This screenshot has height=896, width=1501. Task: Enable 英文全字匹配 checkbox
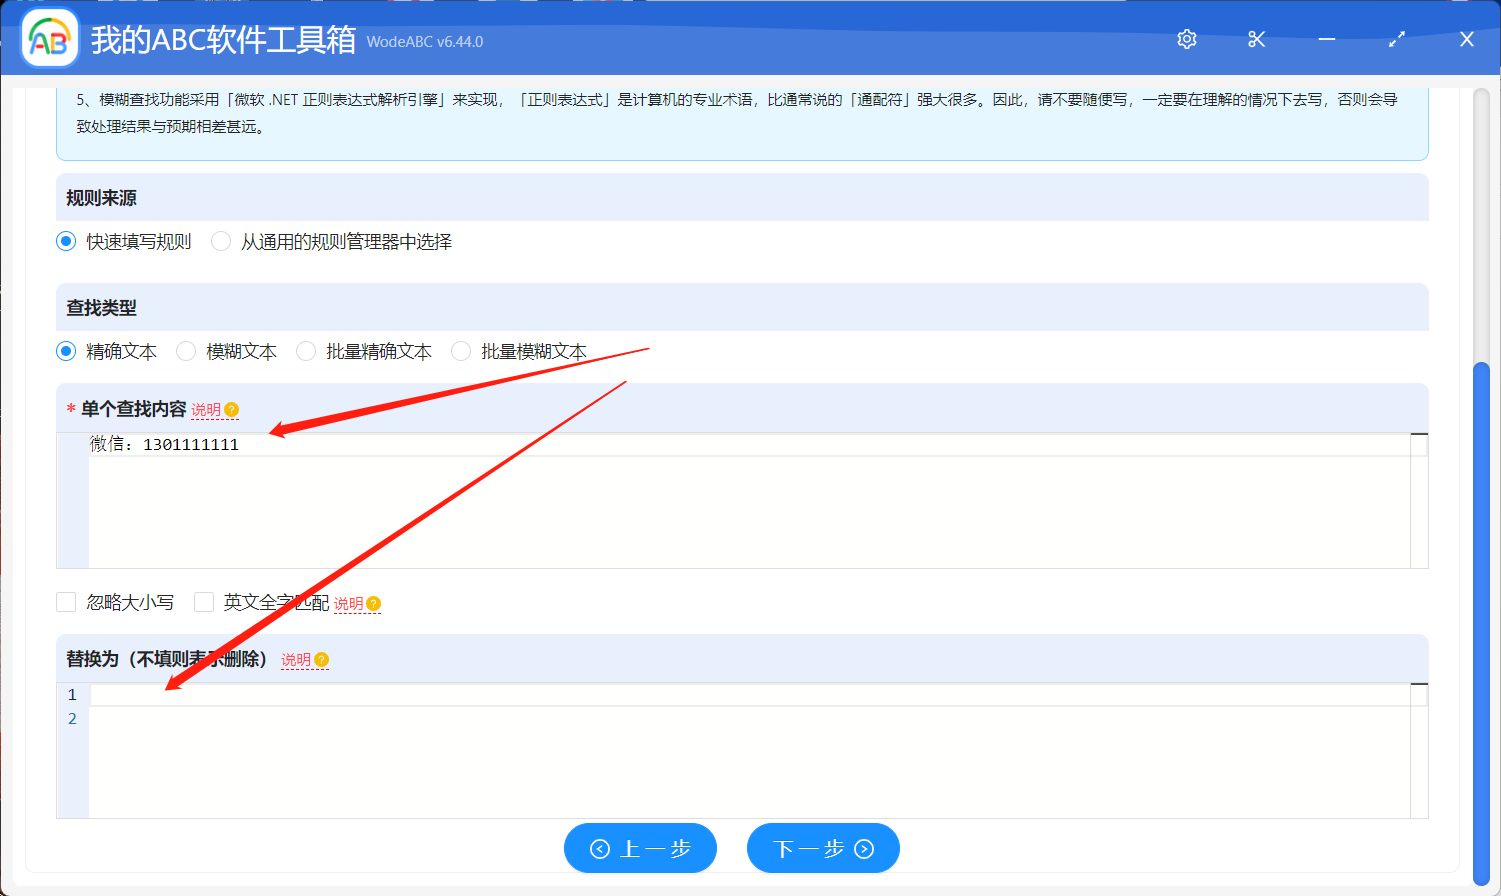point(204,602)
